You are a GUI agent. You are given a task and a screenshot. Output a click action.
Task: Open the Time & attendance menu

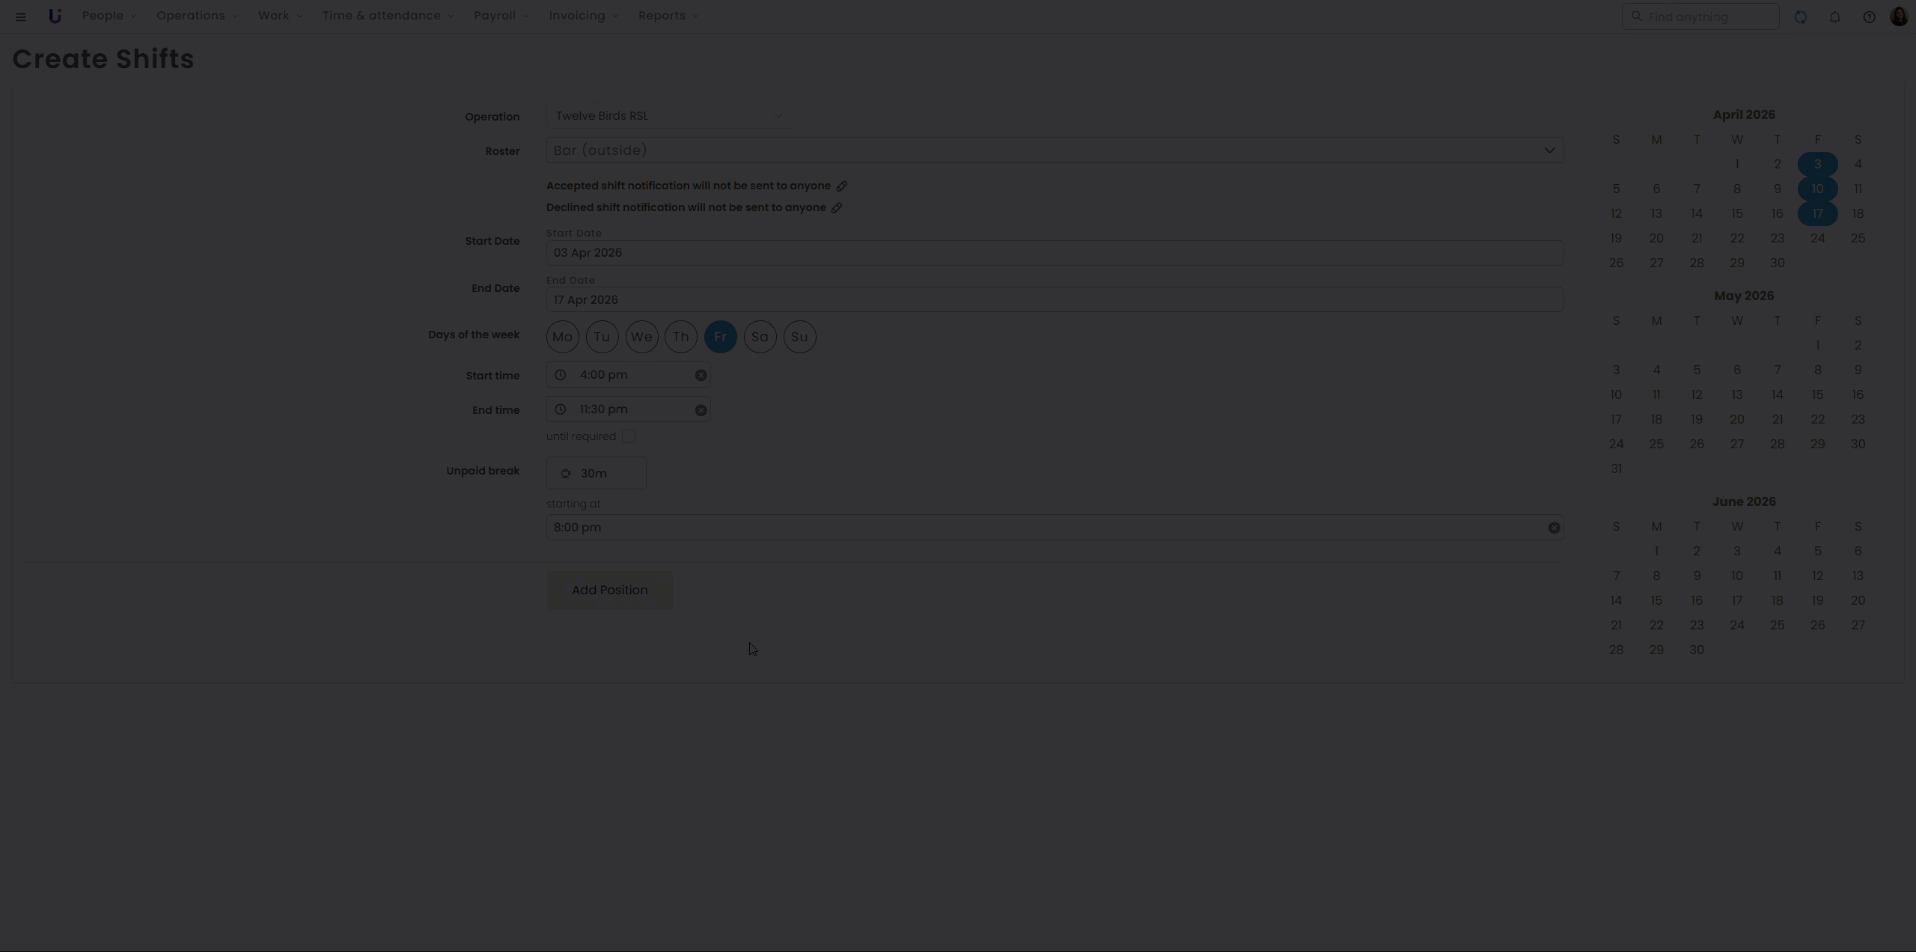(x=387, y=16)
